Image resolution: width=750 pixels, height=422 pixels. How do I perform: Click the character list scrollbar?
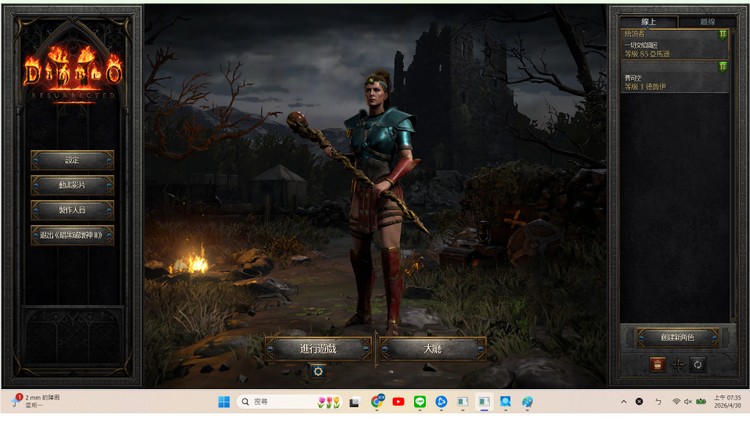732,176
